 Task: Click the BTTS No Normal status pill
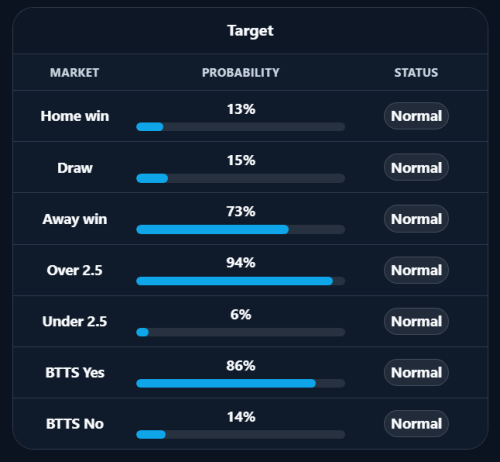coord(416,424)
